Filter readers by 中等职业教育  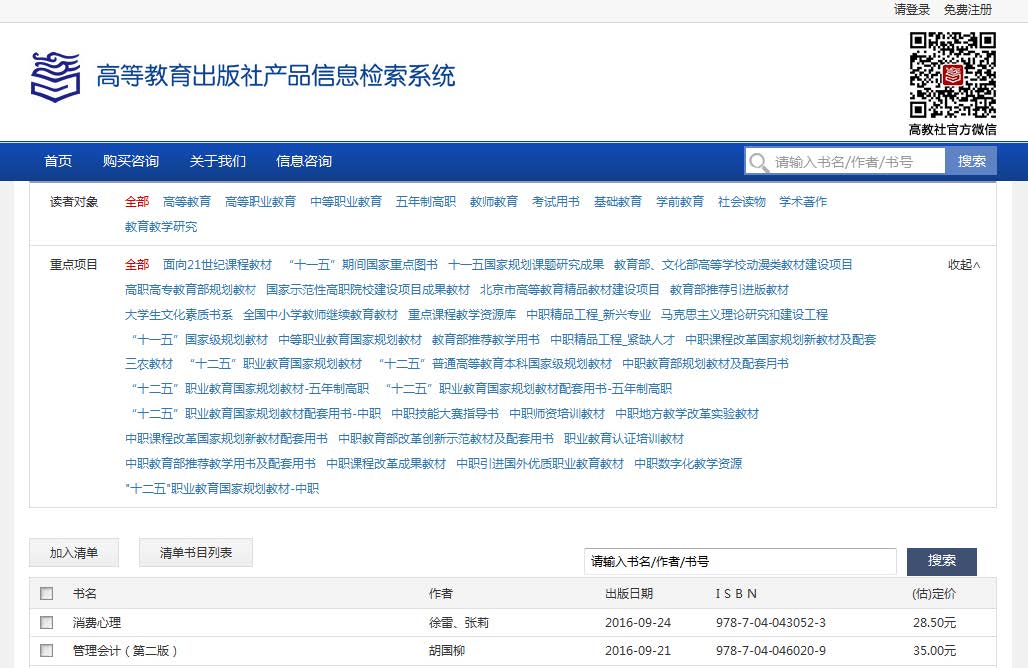coord(346,202)
